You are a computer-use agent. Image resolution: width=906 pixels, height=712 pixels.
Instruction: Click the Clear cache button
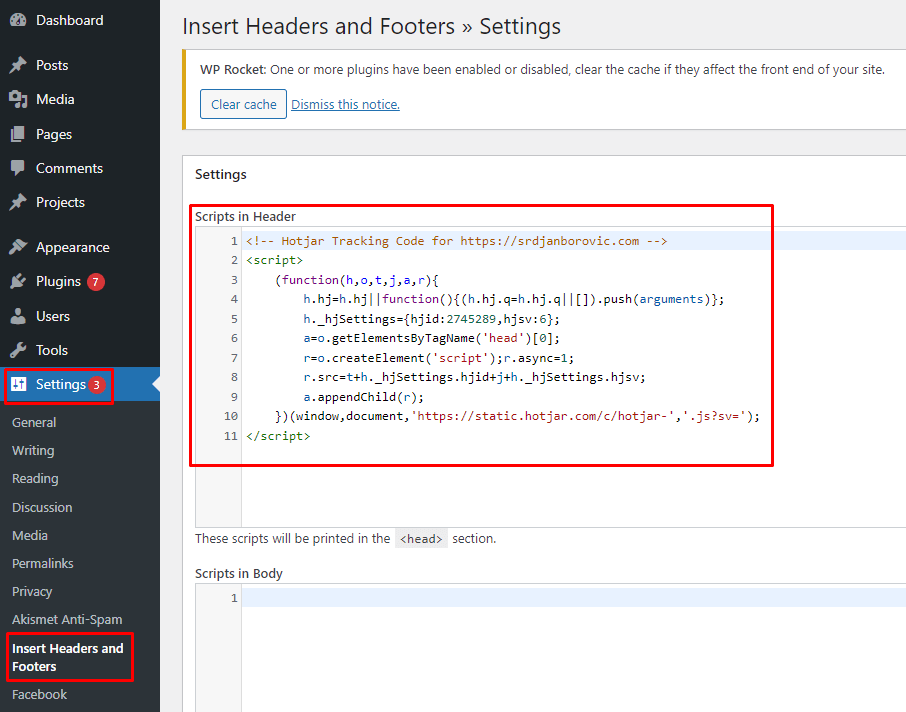243,104
